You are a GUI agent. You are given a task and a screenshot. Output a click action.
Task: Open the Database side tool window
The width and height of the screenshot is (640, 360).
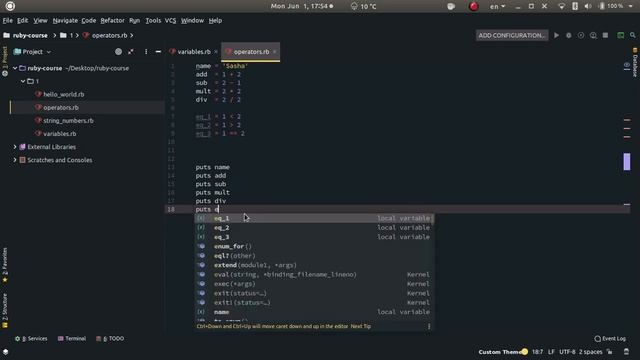[635, 62]
